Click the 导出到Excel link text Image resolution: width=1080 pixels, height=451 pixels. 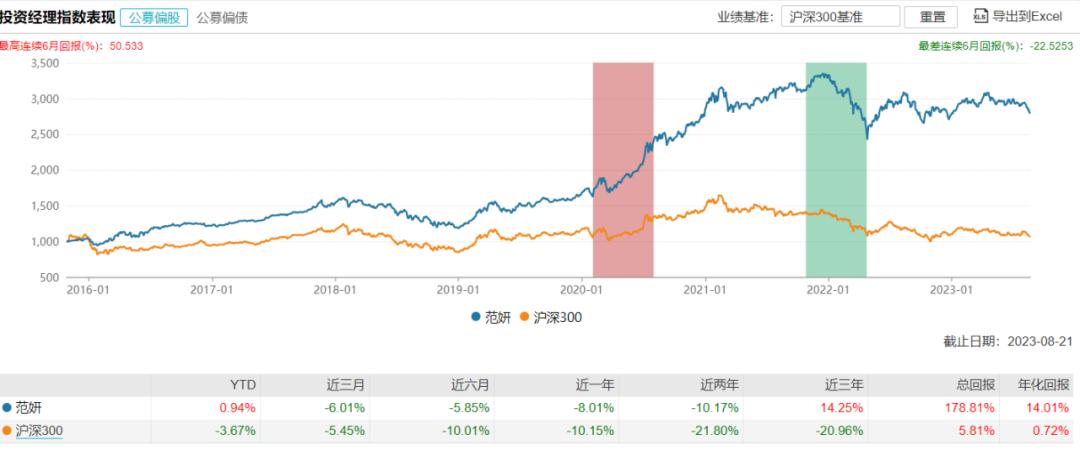tap(1025, 17)
